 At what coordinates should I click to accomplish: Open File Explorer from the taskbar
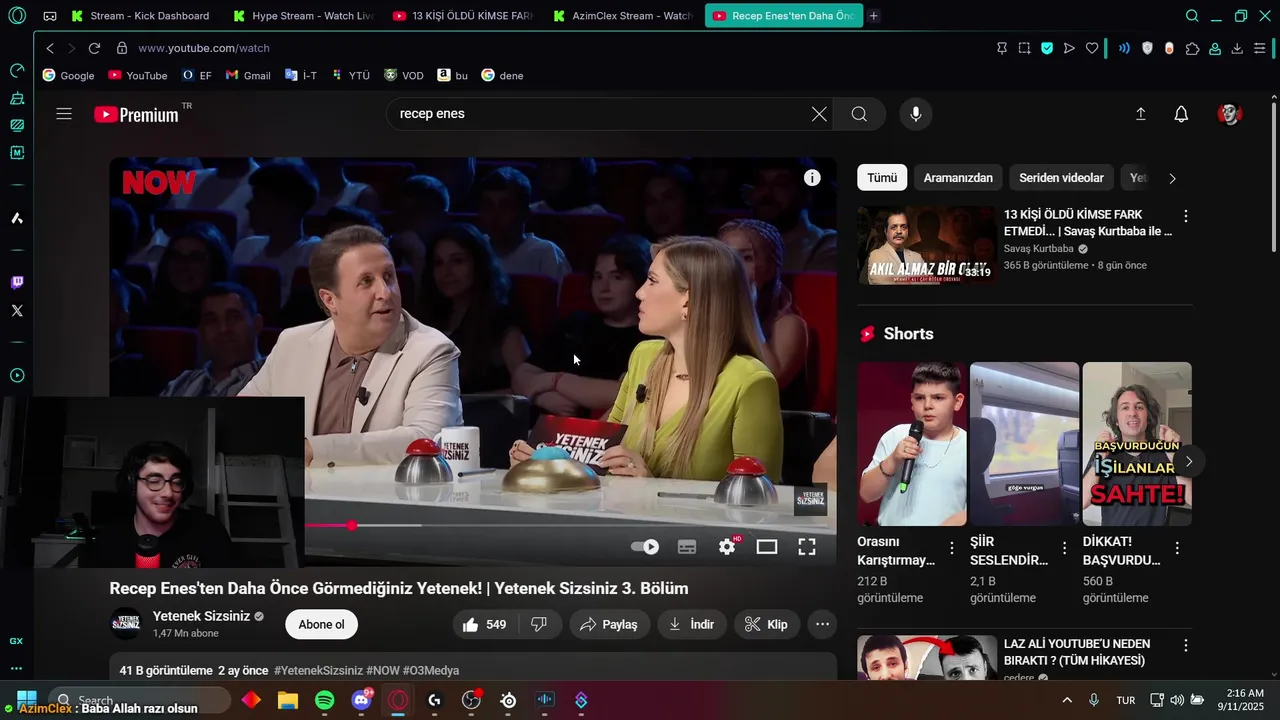(x=288, y=700)
